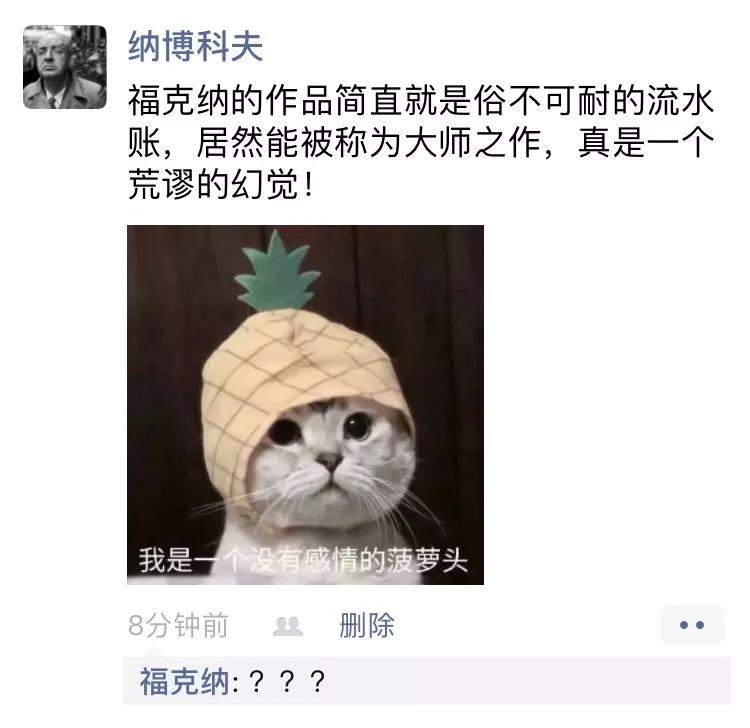Delete the post via 删除

367,625
